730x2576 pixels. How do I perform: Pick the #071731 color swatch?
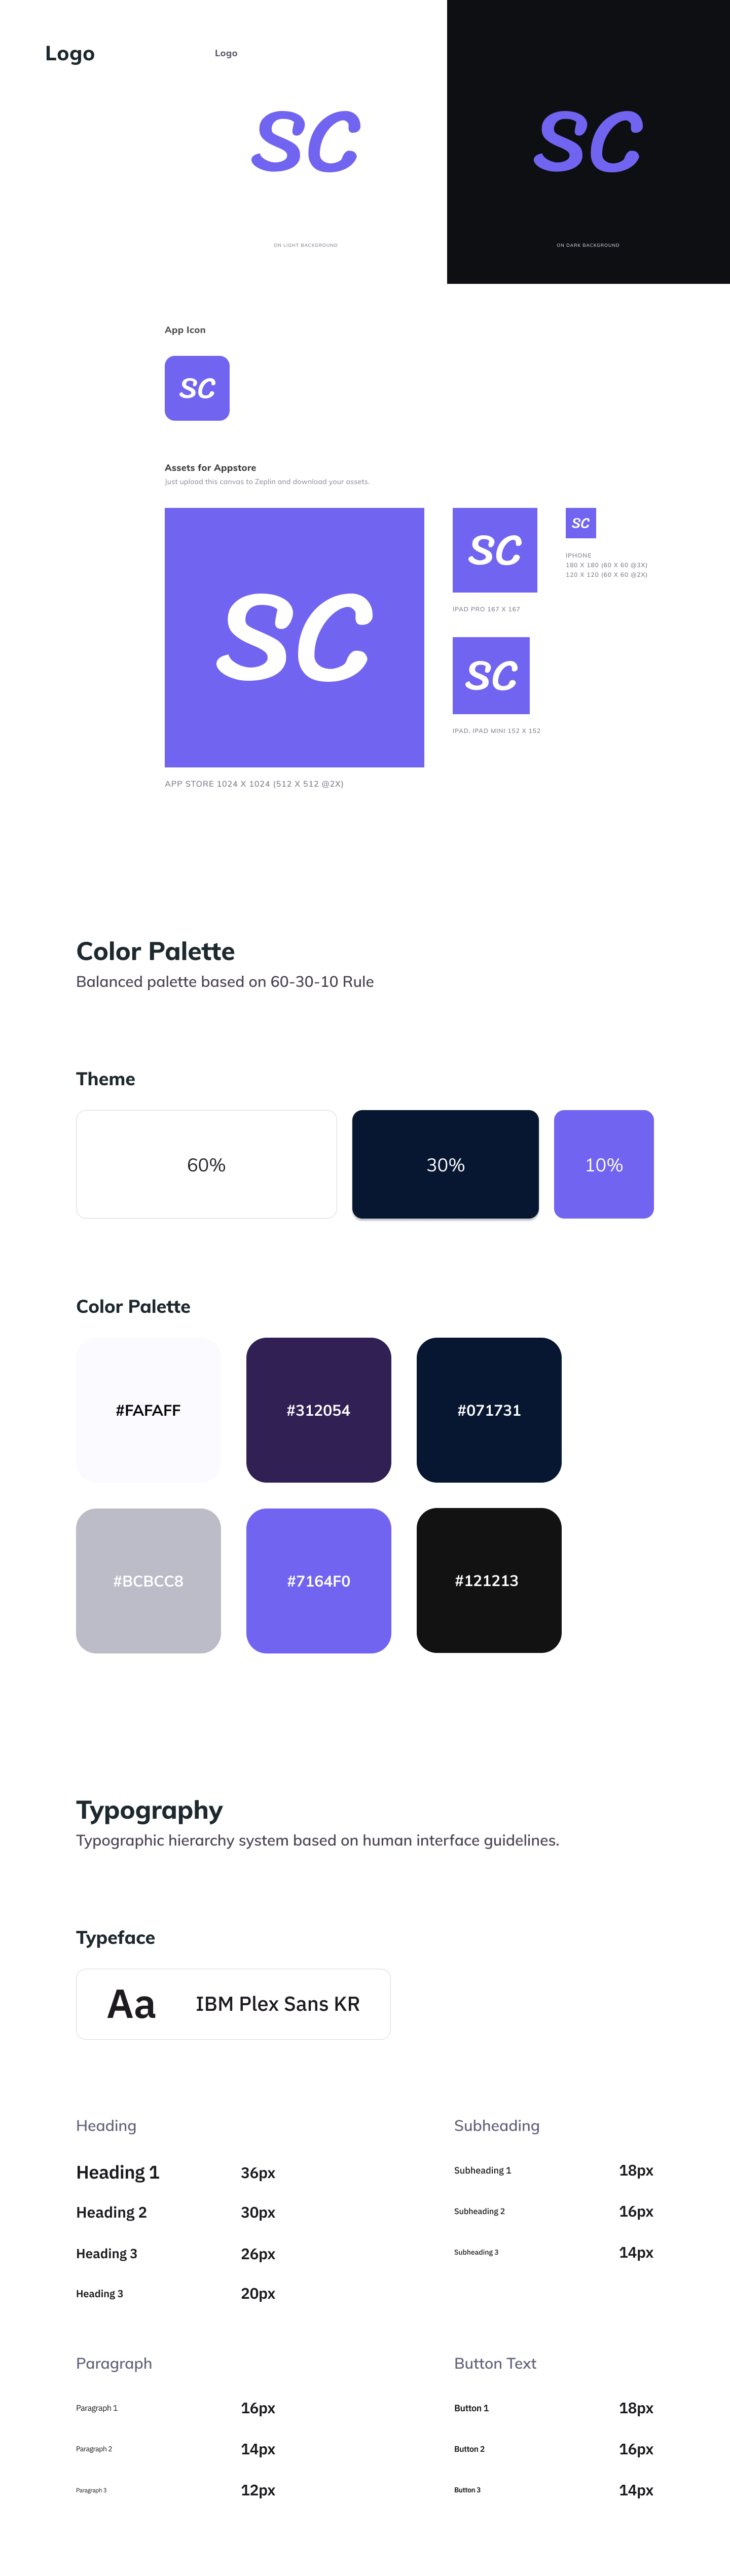tap(489, 1410)
